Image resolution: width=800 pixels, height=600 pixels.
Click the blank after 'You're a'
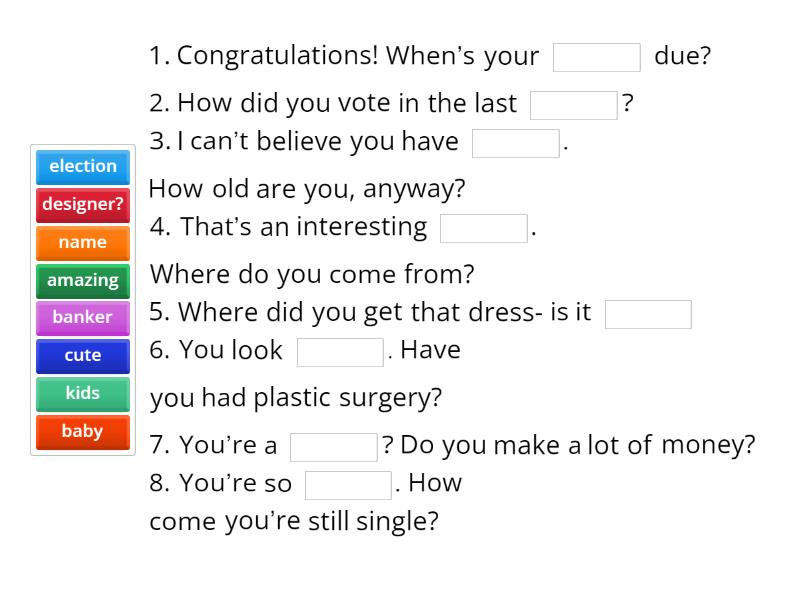point(333,445)
